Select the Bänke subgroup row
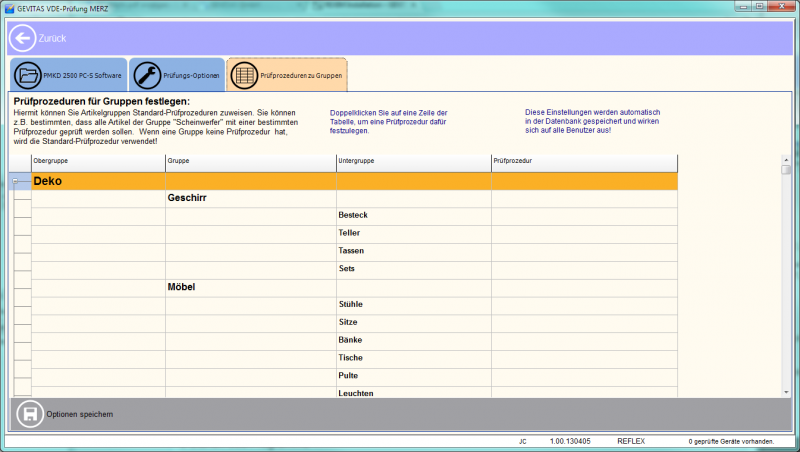800x452 pixels. (354, 341)
